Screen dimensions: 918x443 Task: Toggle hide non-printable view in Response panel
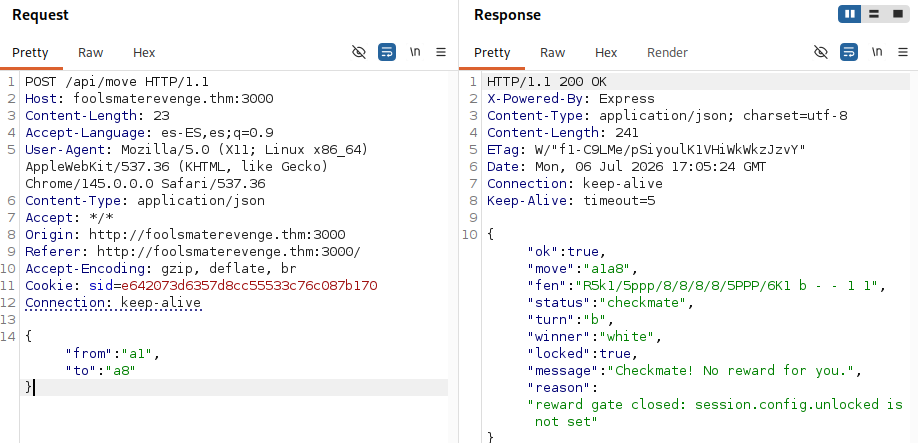point(821,53)
